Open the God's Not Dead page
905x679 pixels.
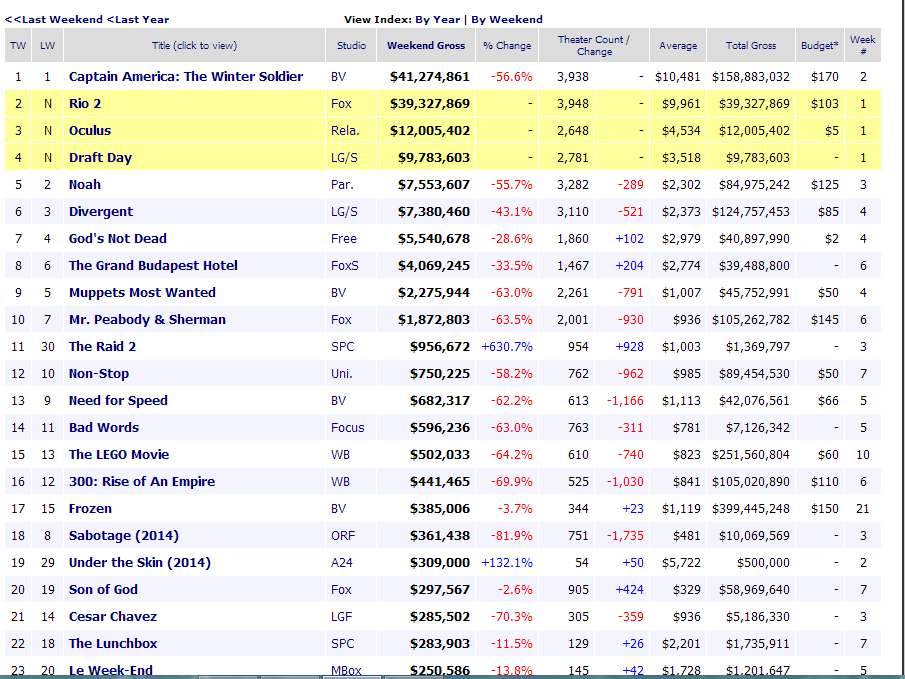coord(118,238)
